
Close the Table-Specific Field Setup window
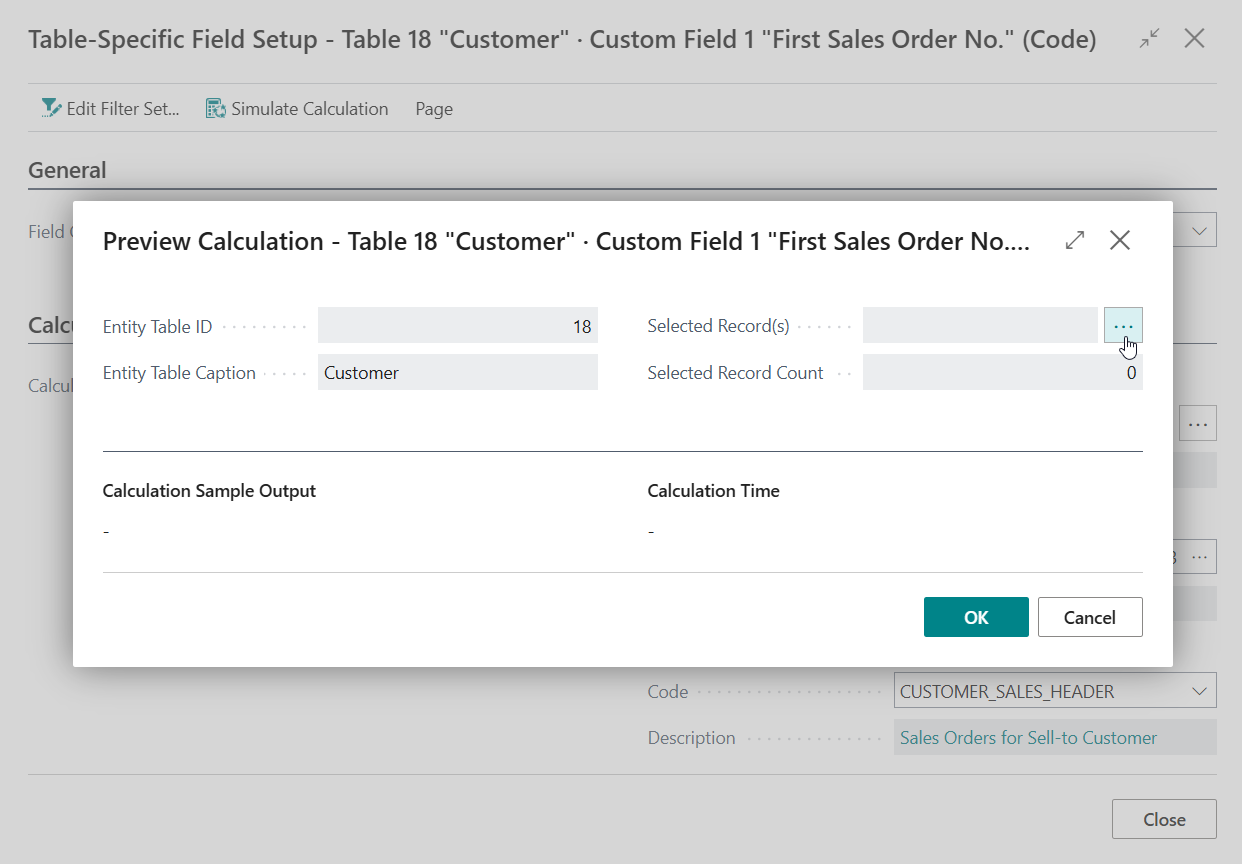point(1194,39)
